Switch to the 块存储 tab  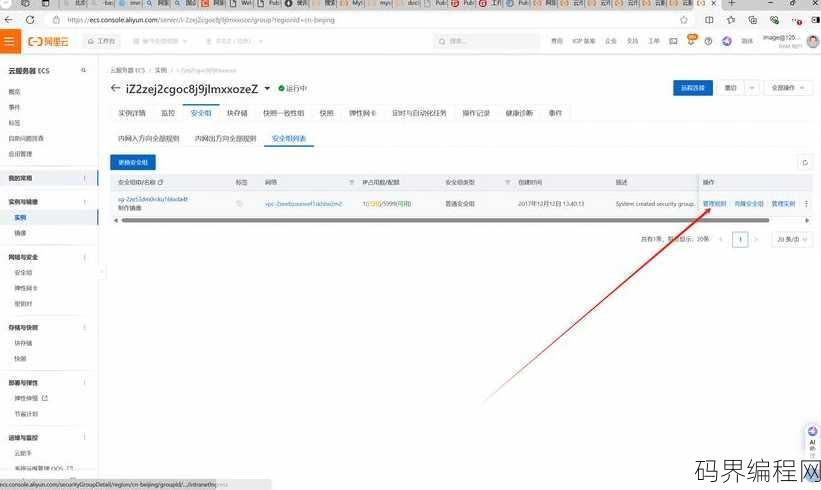click(x=237, y=113)
